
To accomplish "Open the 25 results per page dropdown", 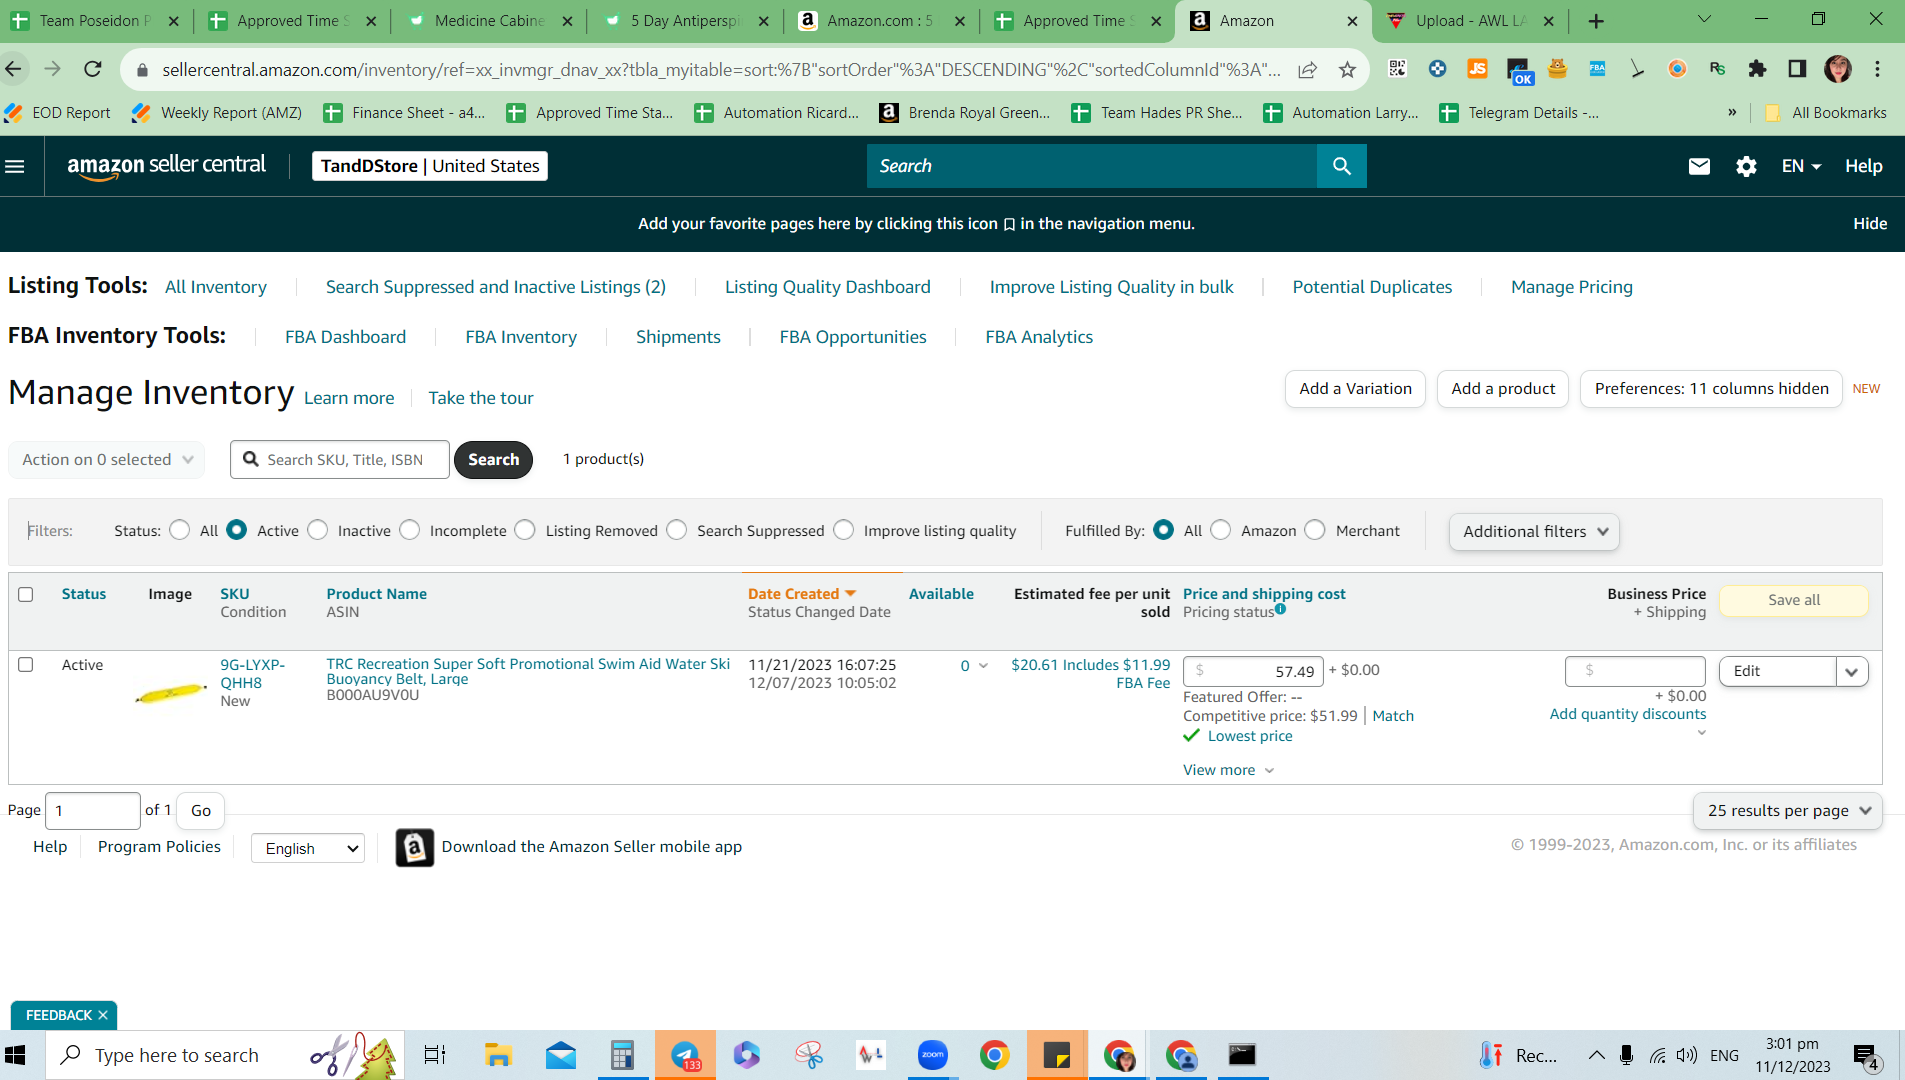I will [1788, 811].
